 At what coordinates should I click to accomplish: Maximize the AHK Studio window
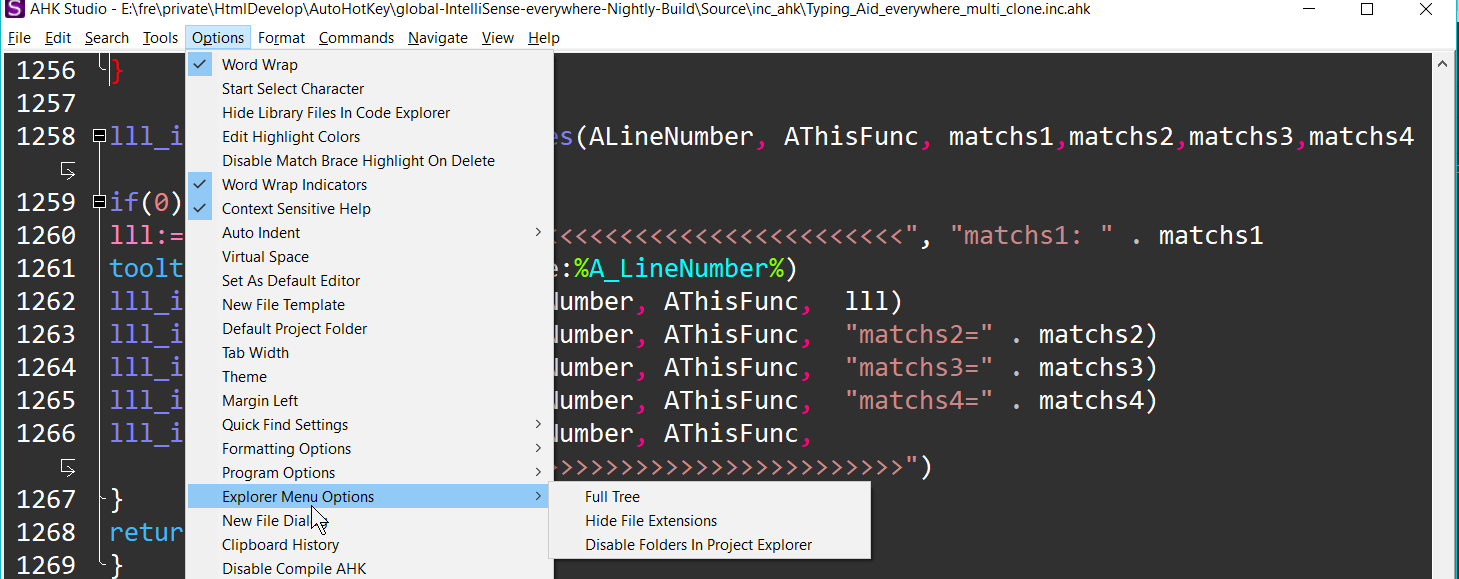[1367, 10]
